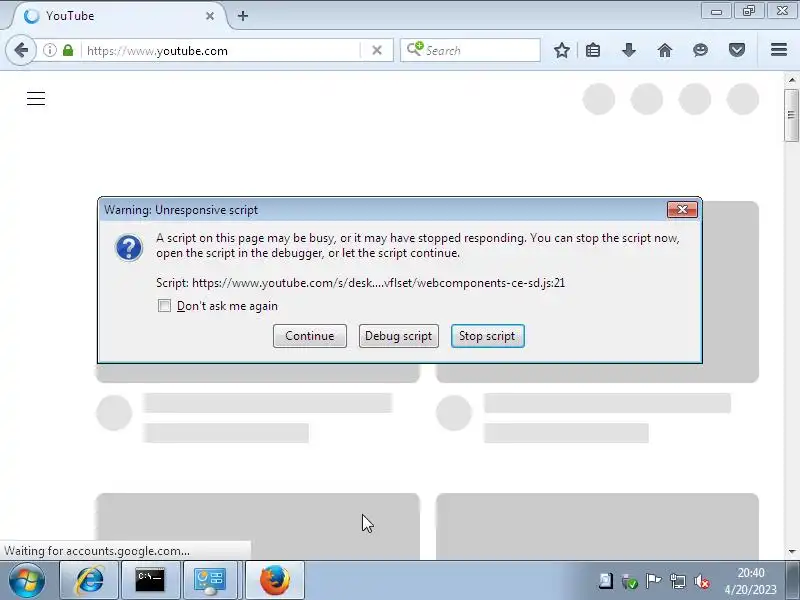800x600 pixels.
Task: Click the Waiting for accounts.google.com status text
Action: [x=97, y=551]
